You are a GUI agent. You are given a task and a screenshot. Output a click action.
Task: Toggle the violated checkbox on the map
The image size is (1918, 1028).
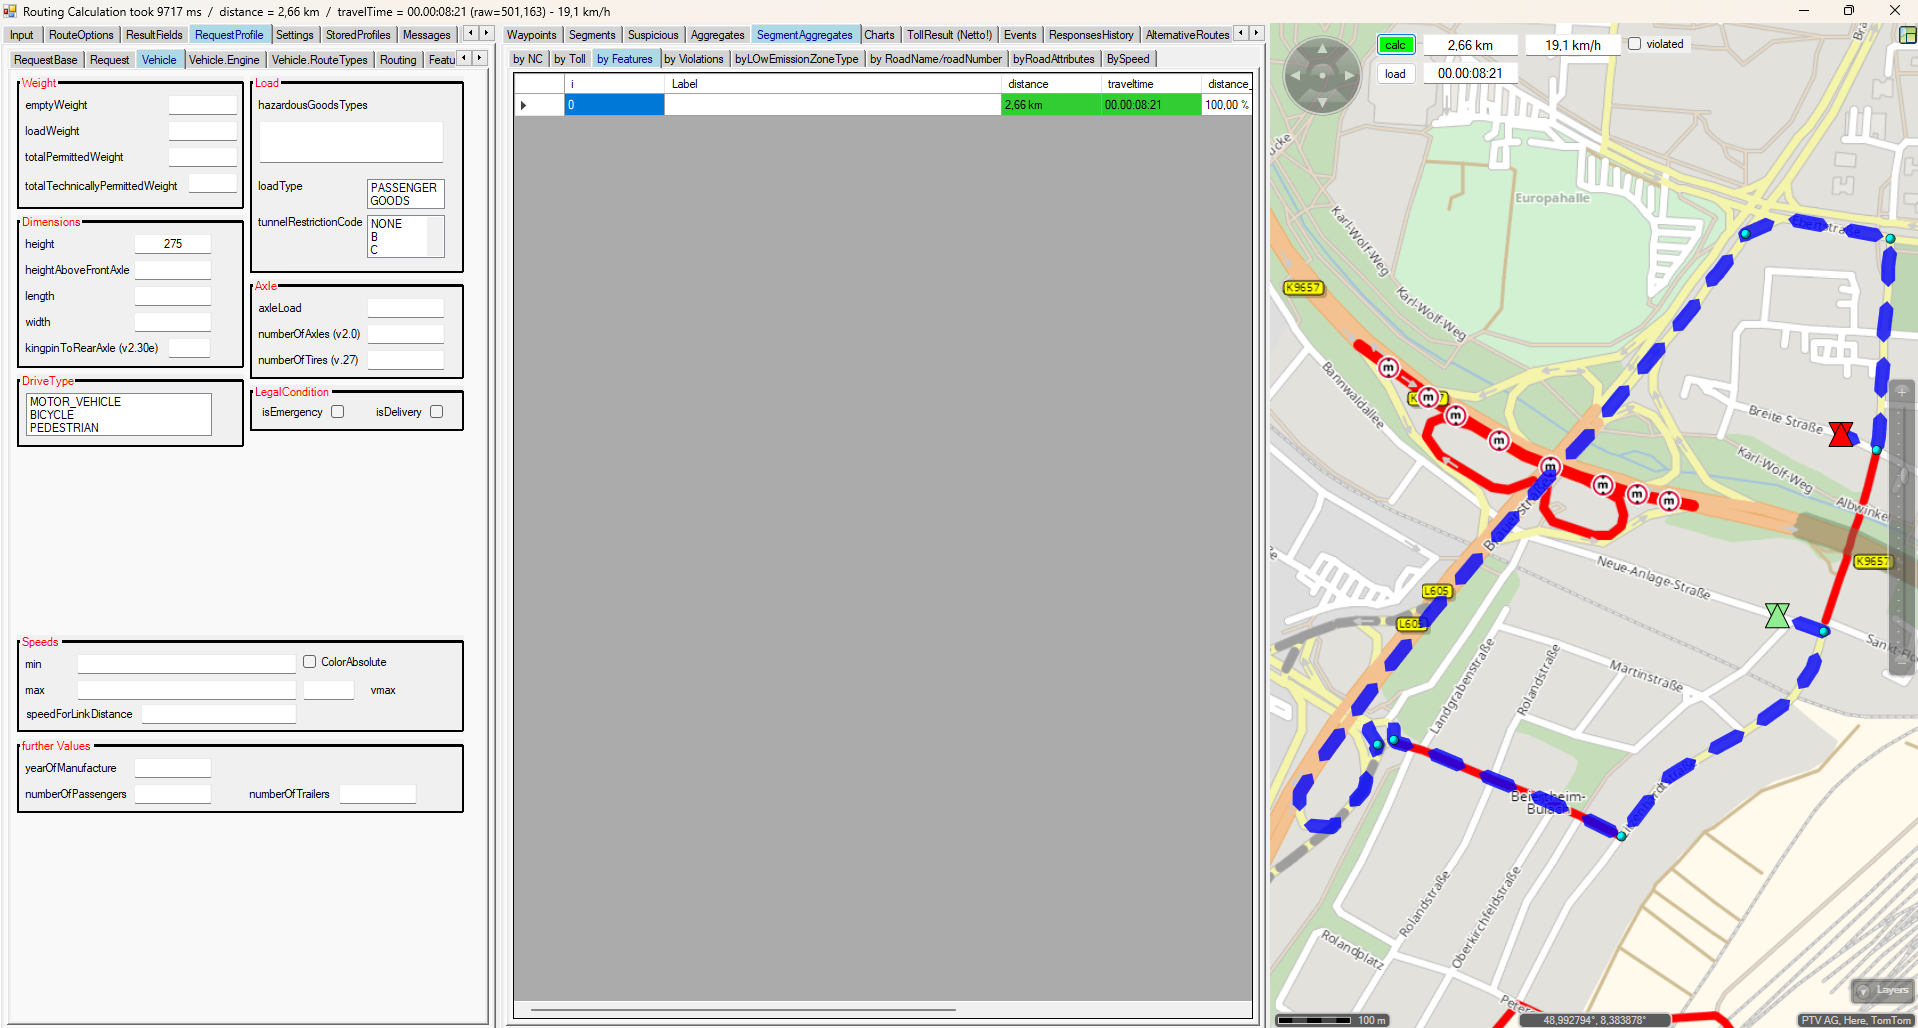[x=1635, y=44]
